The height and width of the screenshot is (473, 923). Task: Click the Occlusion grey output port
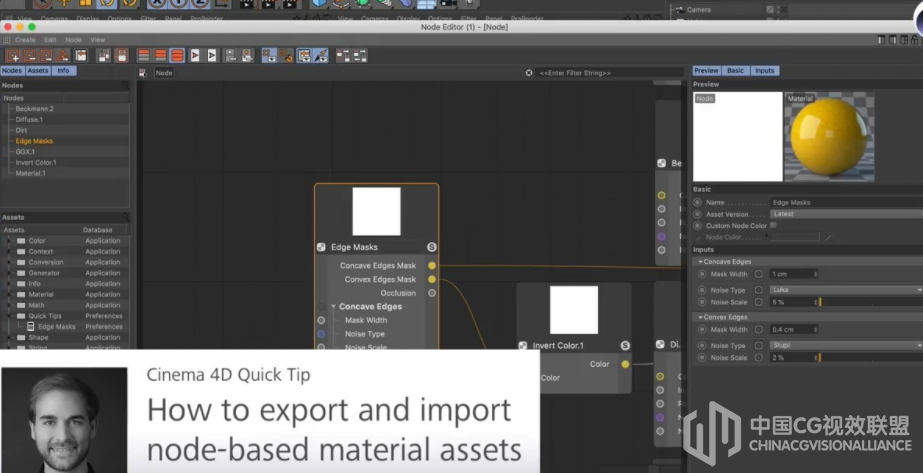(x=432, y=293)
